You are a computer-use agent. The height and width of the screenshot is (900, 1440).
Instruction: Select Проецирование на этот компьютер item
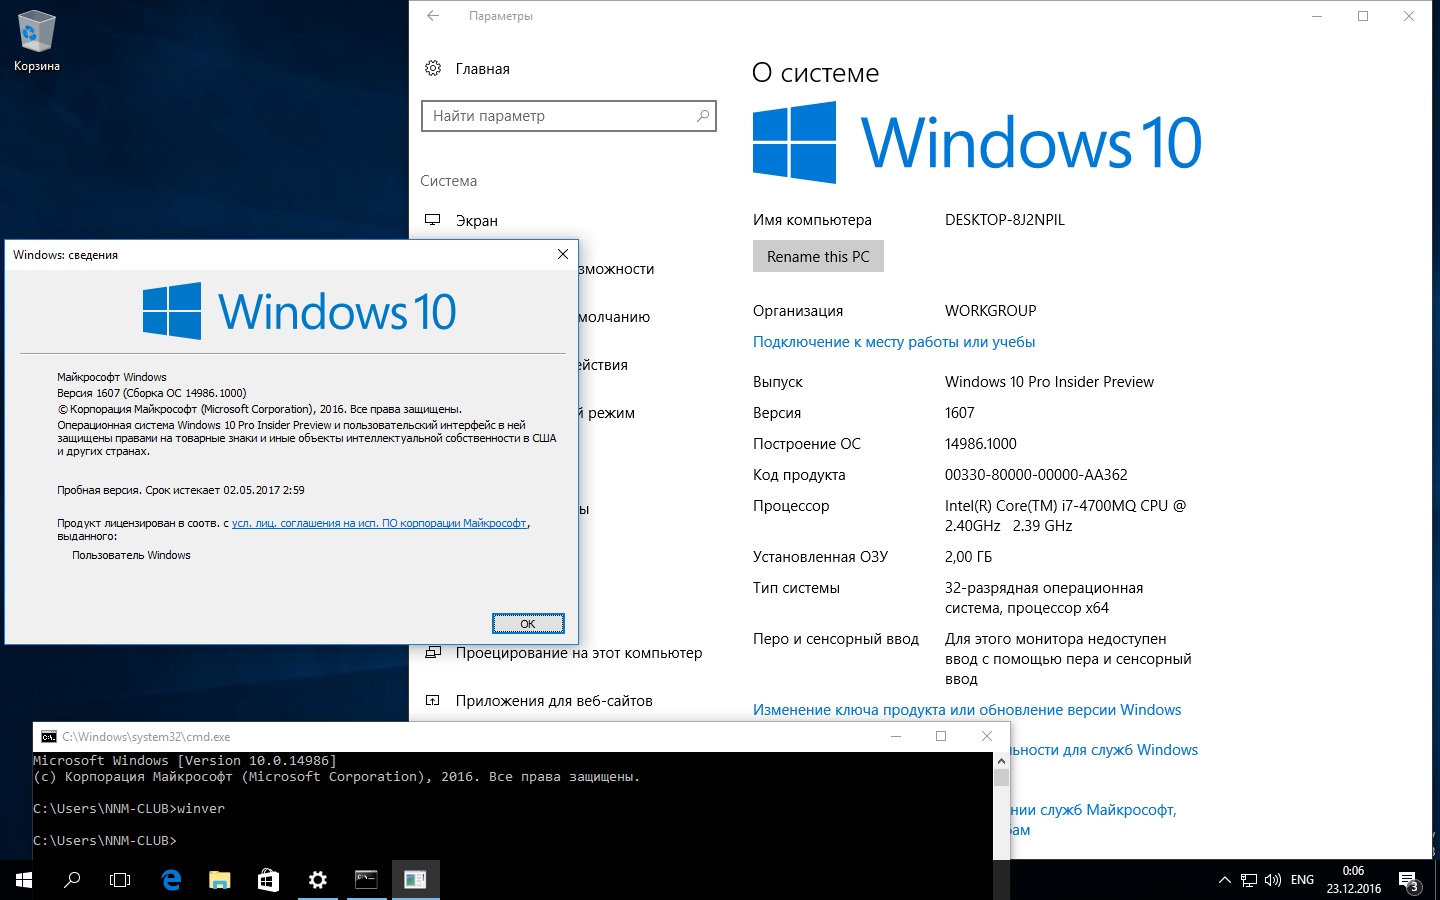(x=565, y=653)
